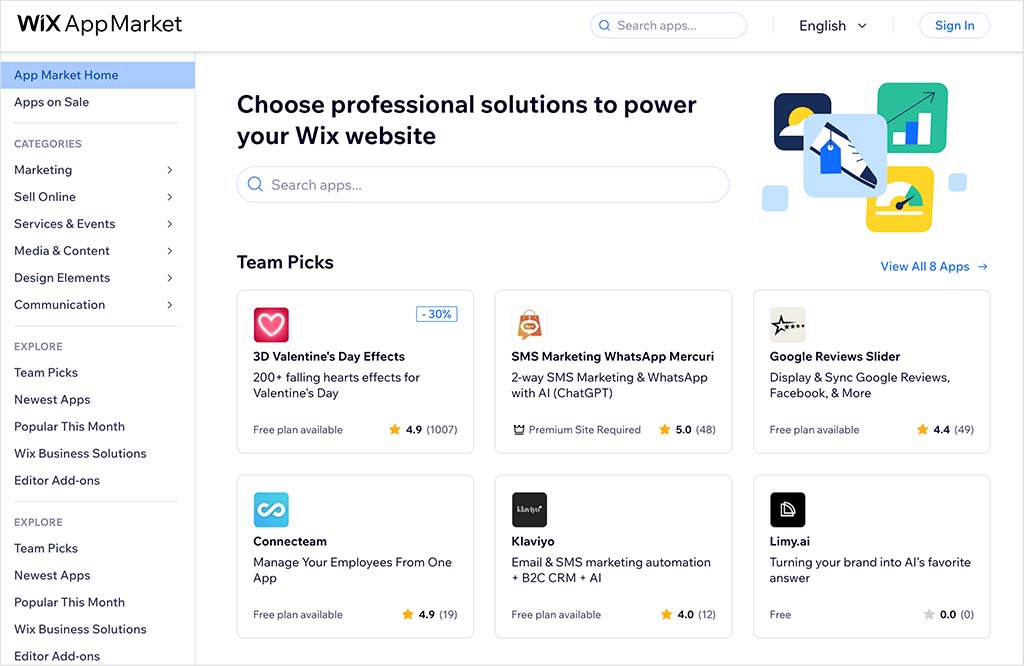The image size is (1024, 666).
Task: Click the Sign In button
Action: [x=954, y=25]
